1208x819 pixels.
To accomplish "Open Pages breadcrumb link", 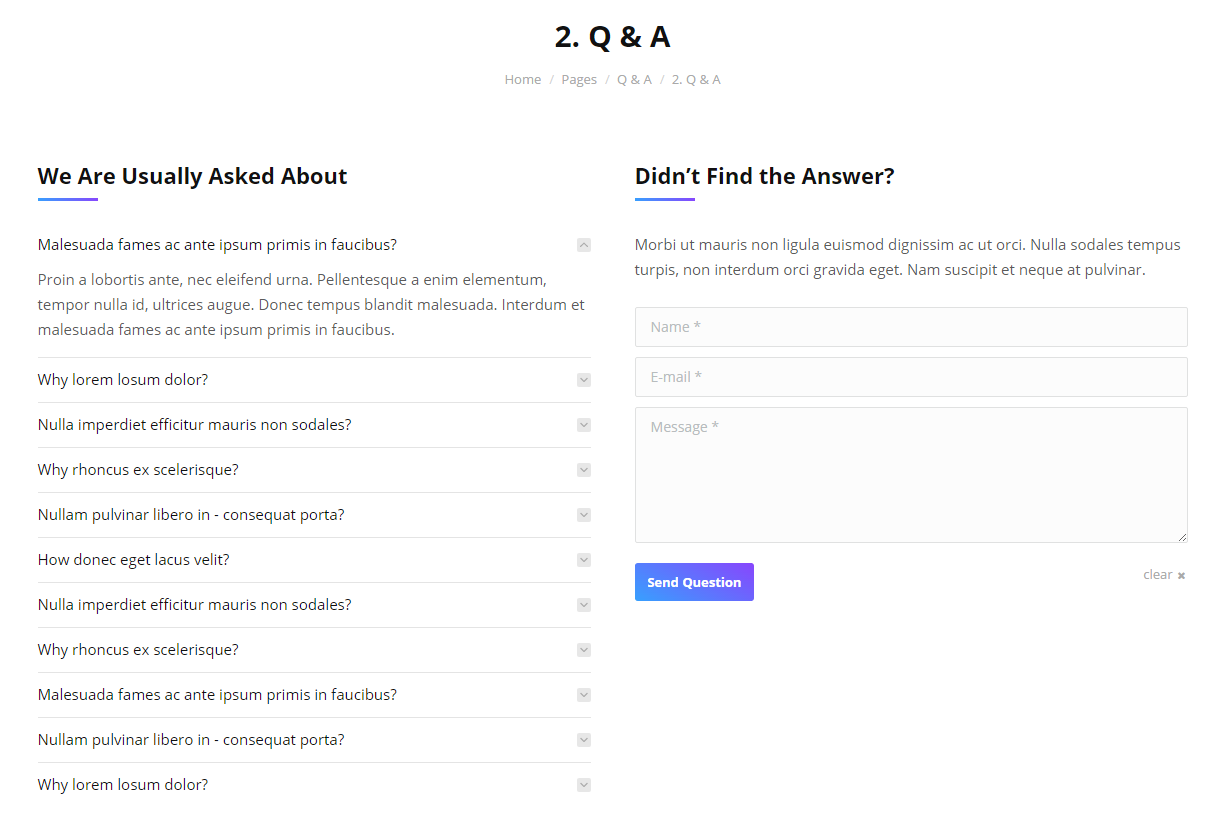I will pos(579,80).
